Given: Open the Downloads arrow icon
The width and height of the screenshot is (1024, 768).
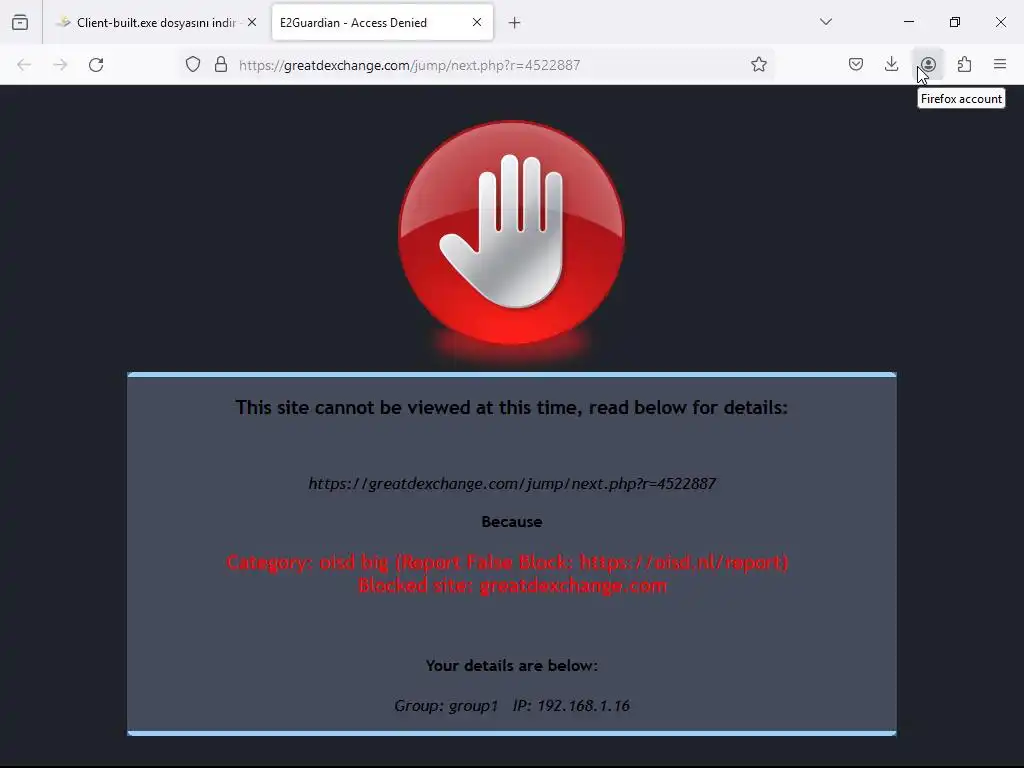Looking at the screenshot, I should (x=891, y=64).
